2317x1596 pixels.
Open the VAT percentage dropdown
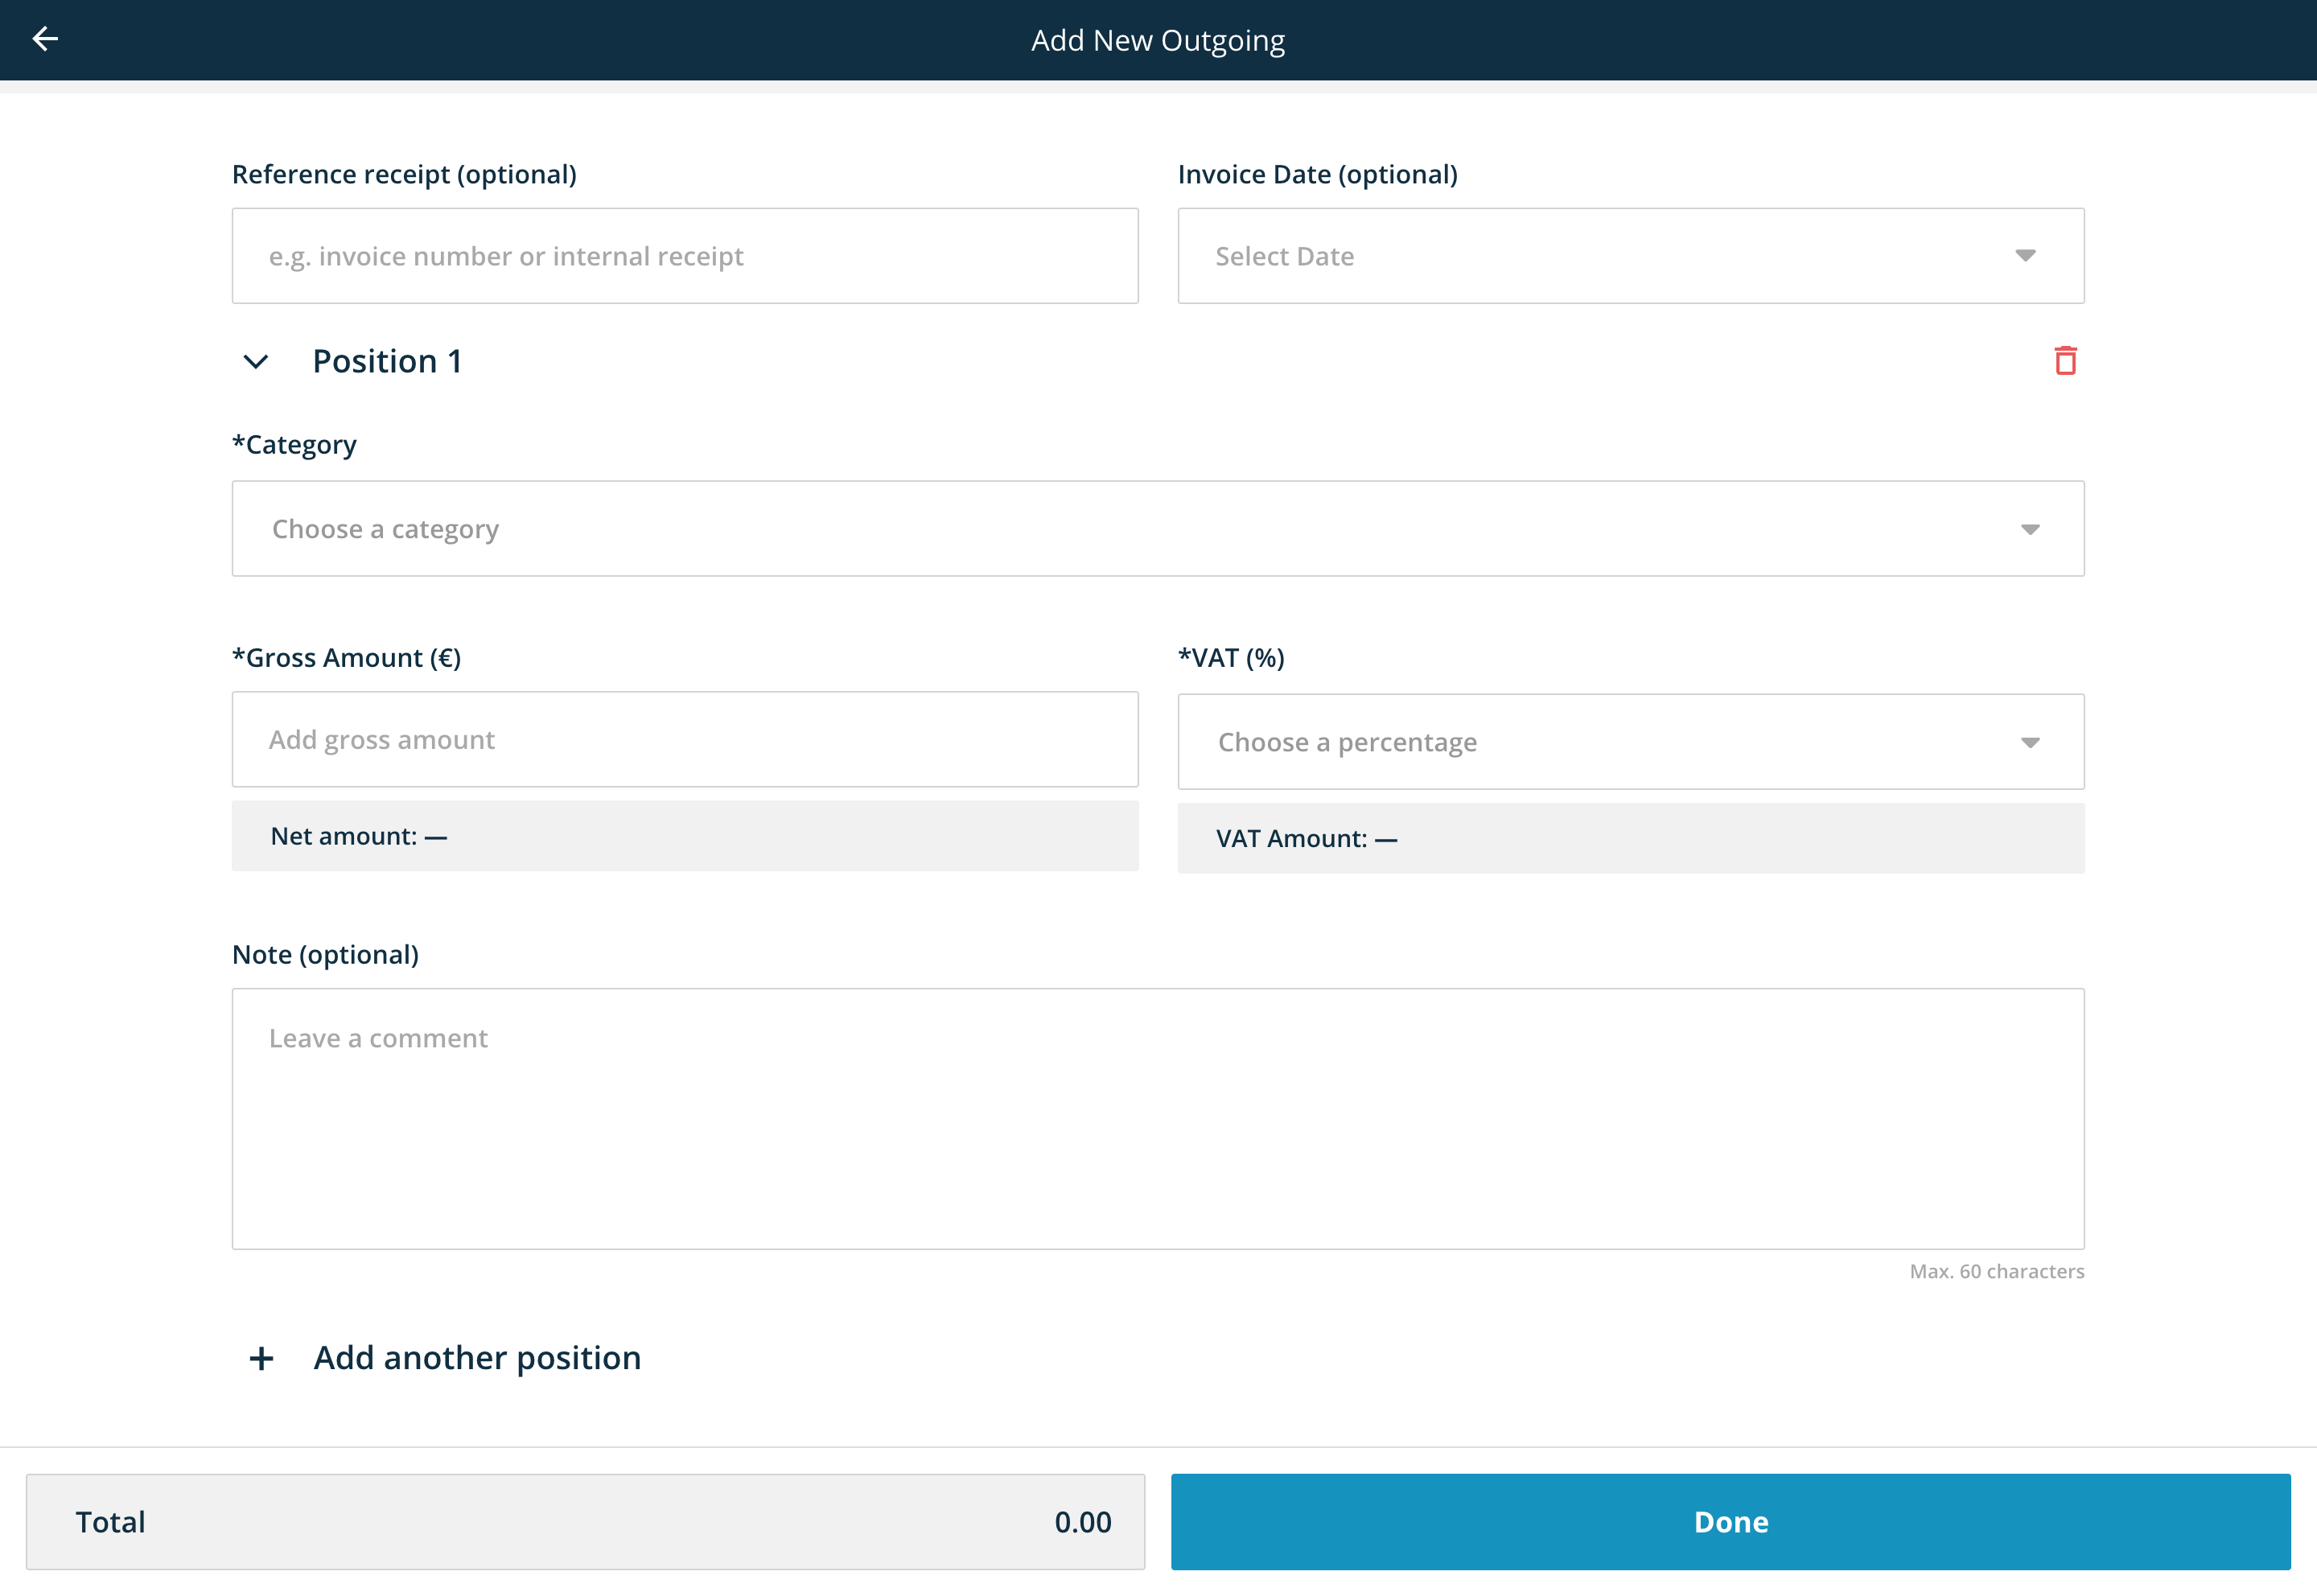[x=1600, y=741]
